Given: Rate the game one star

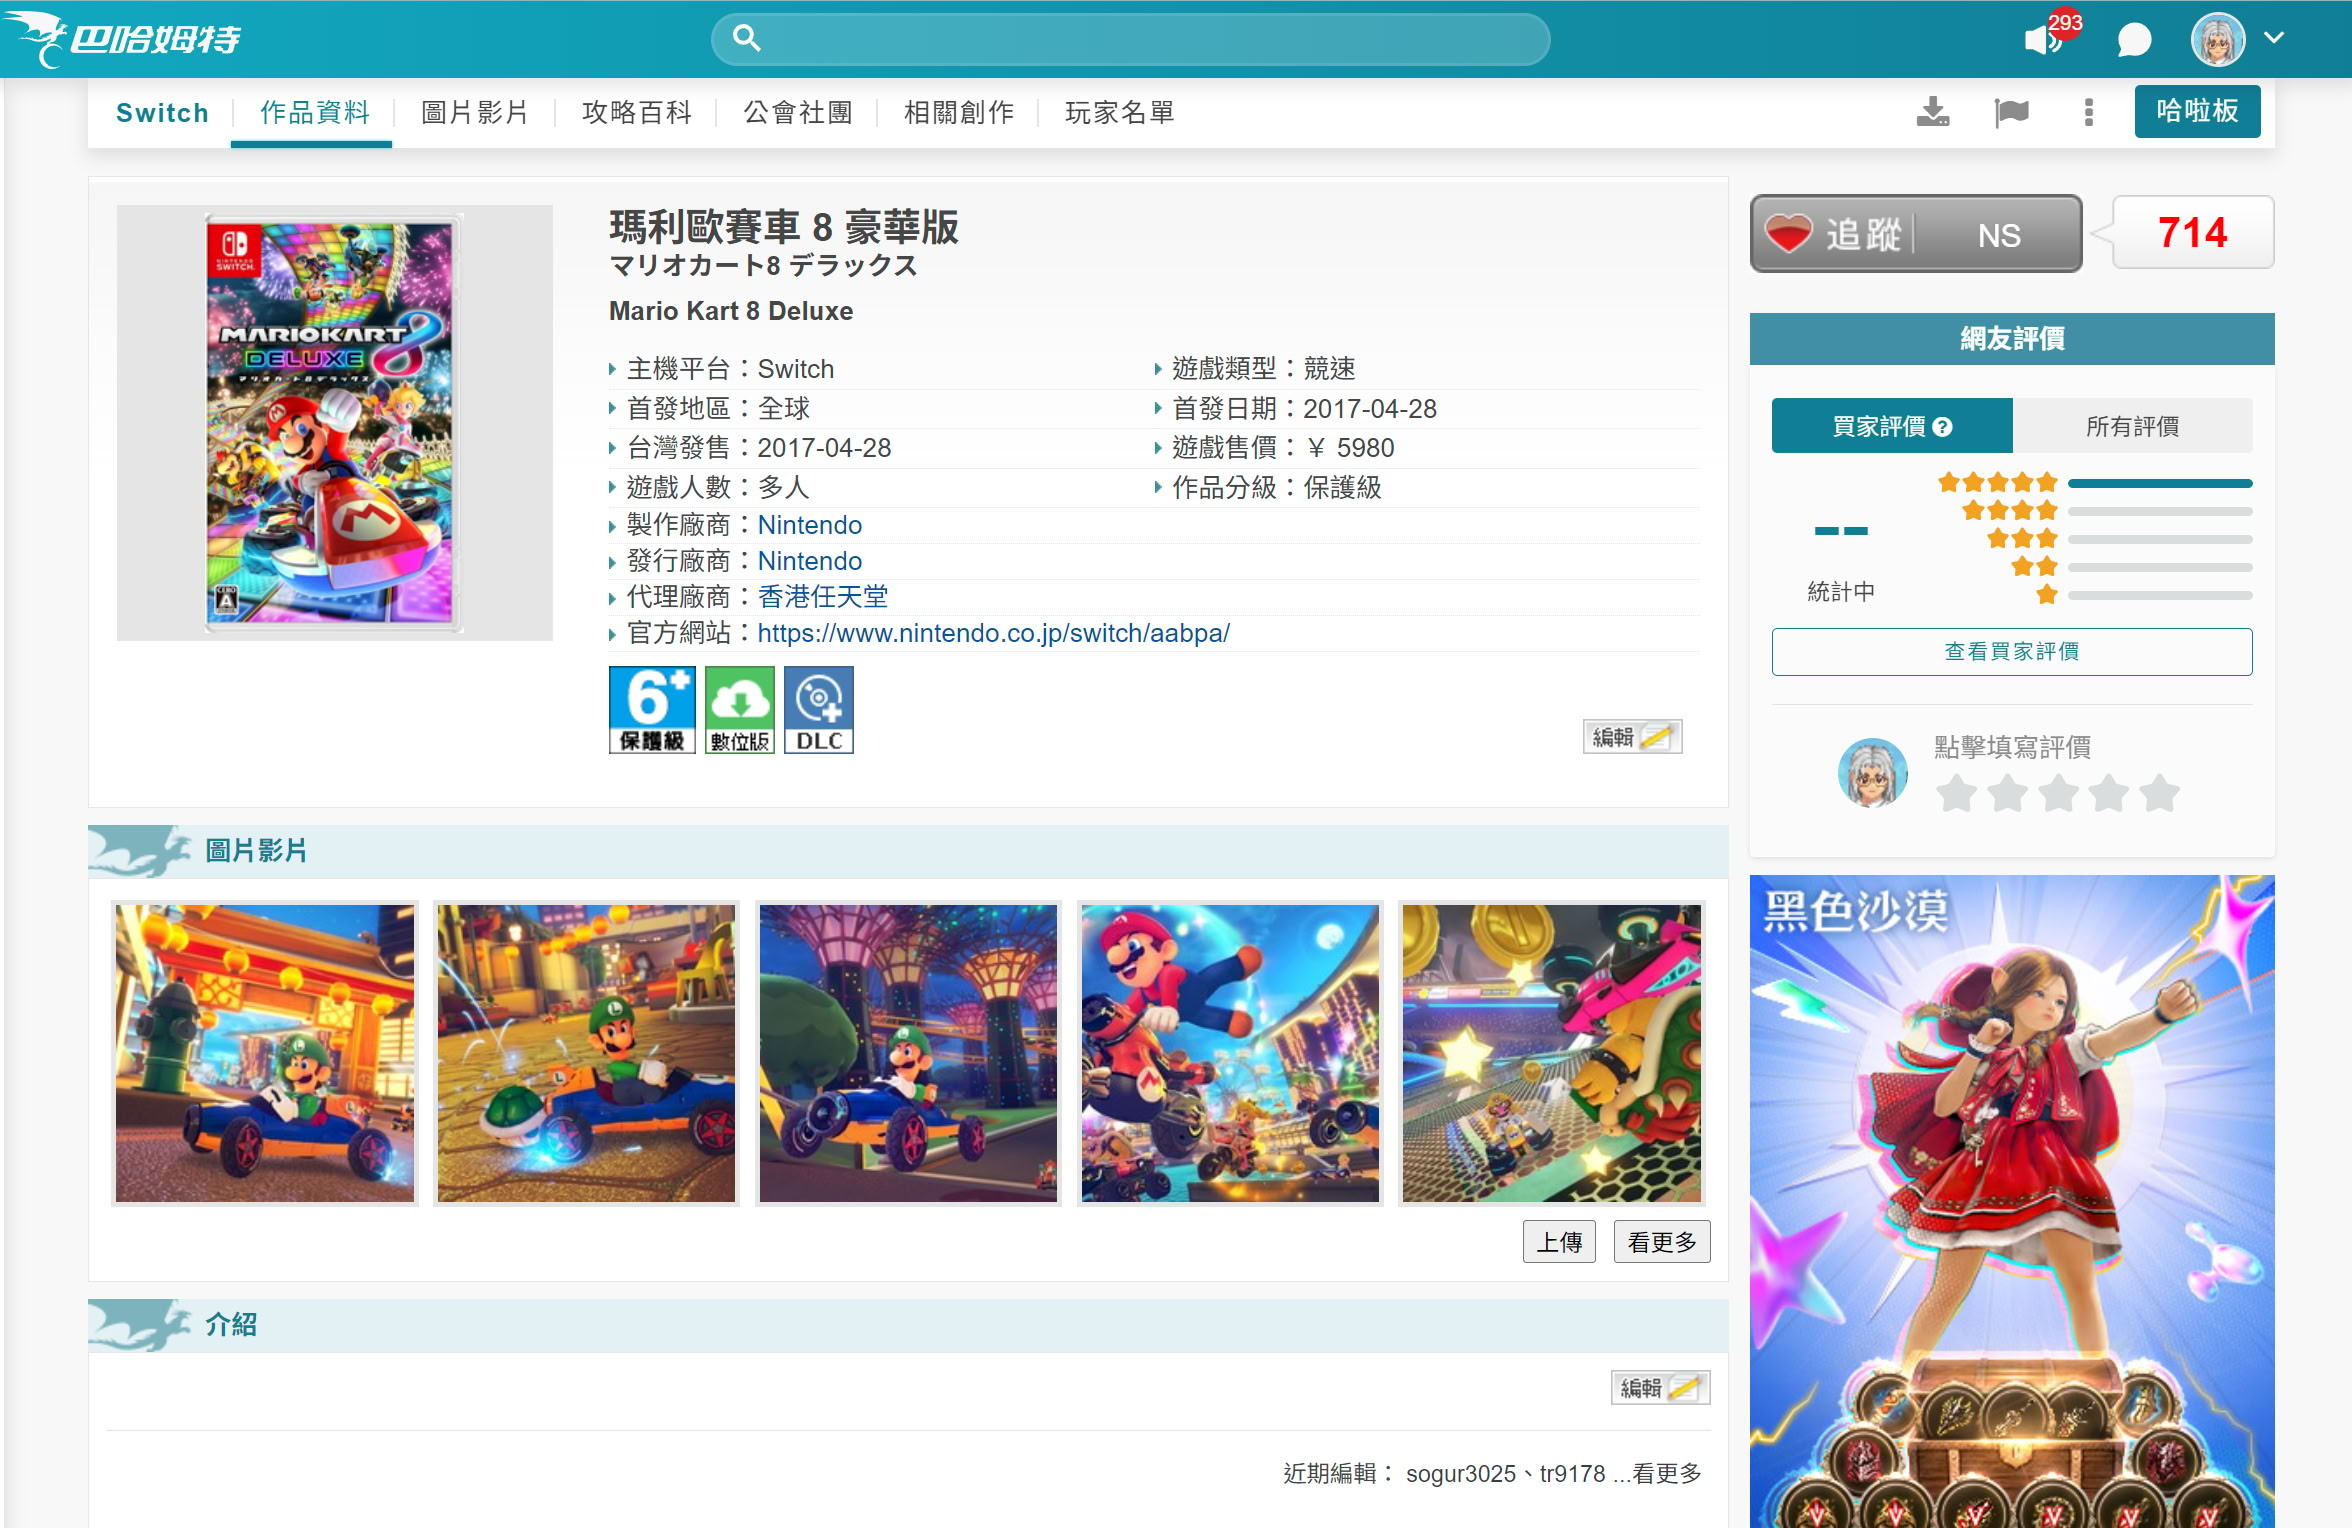Looking at the screenshot, I should [x=1957, y=794].
